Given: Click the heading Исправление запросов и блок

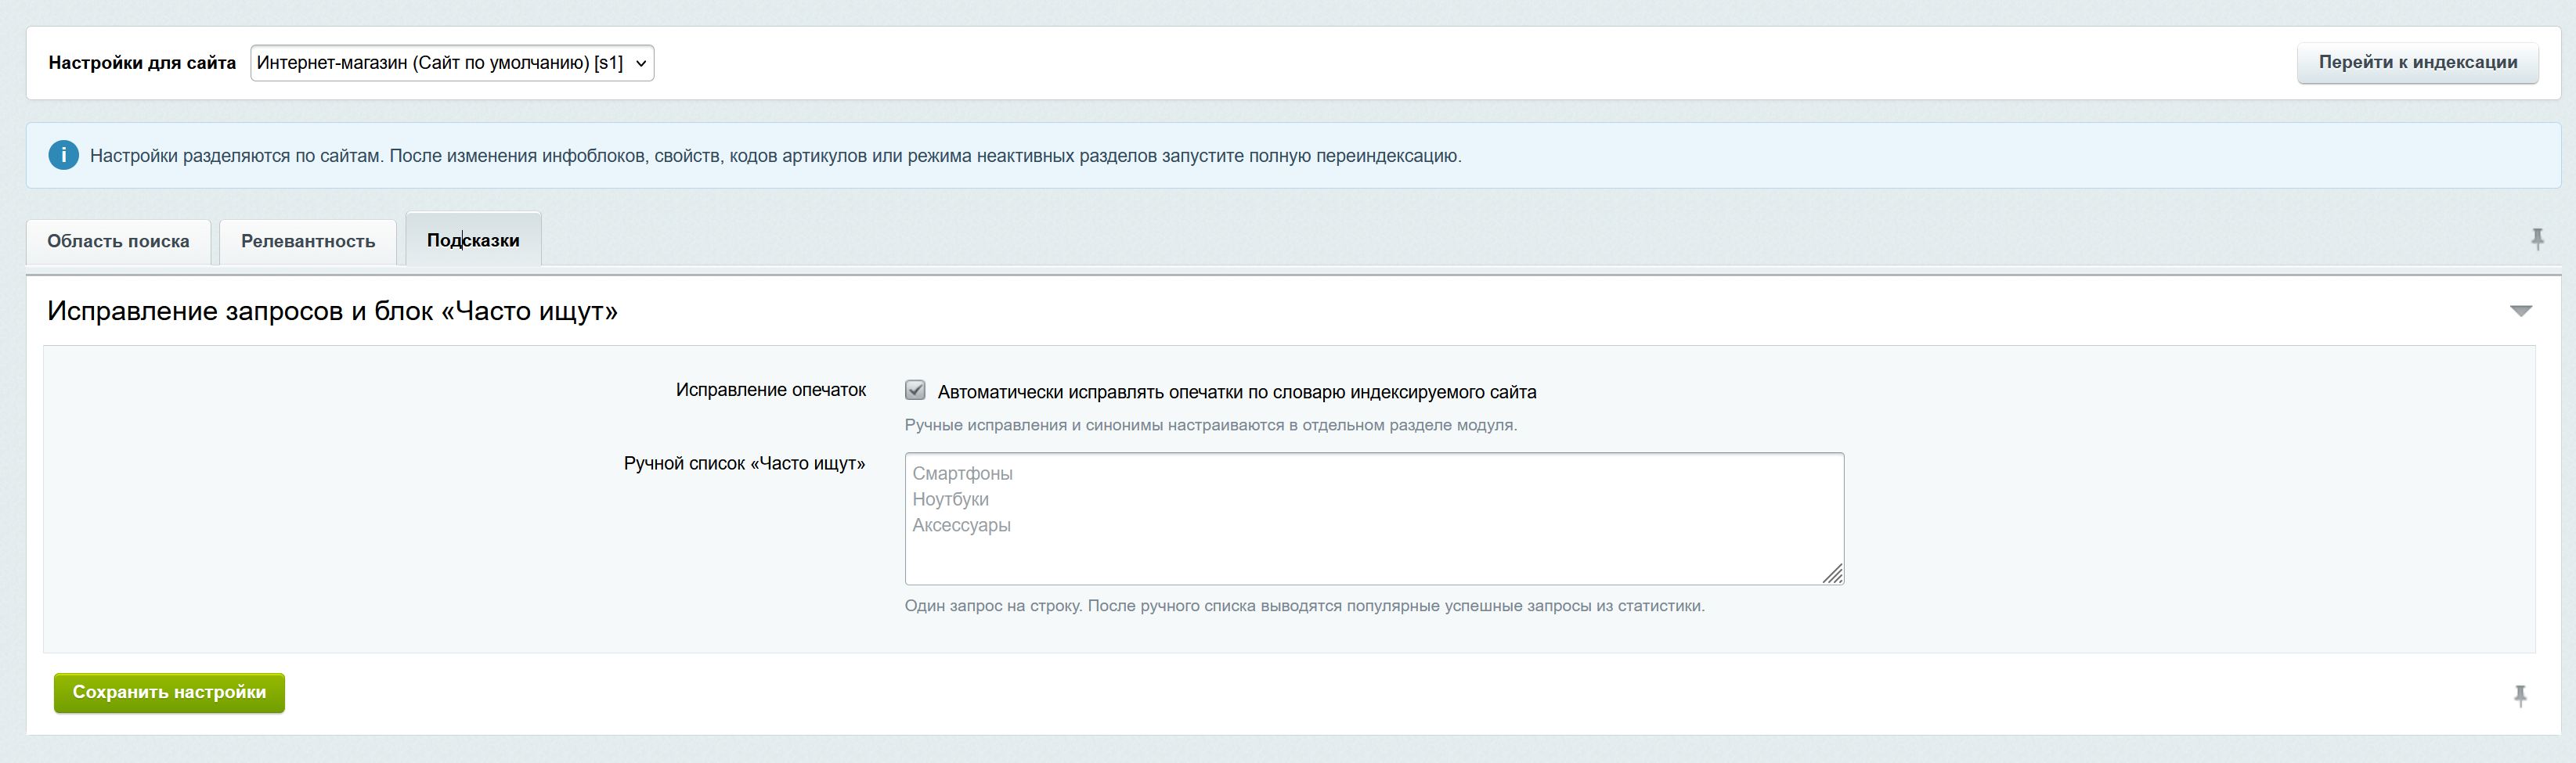Looking at the screenshot, I should (x=332, y=311).
